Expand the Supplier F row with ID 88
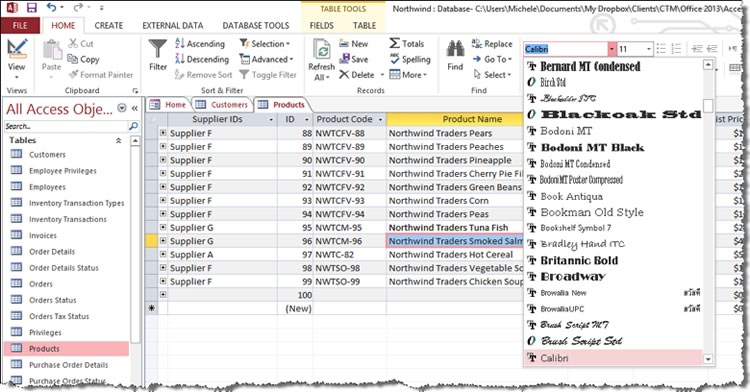 click(163, 133)
